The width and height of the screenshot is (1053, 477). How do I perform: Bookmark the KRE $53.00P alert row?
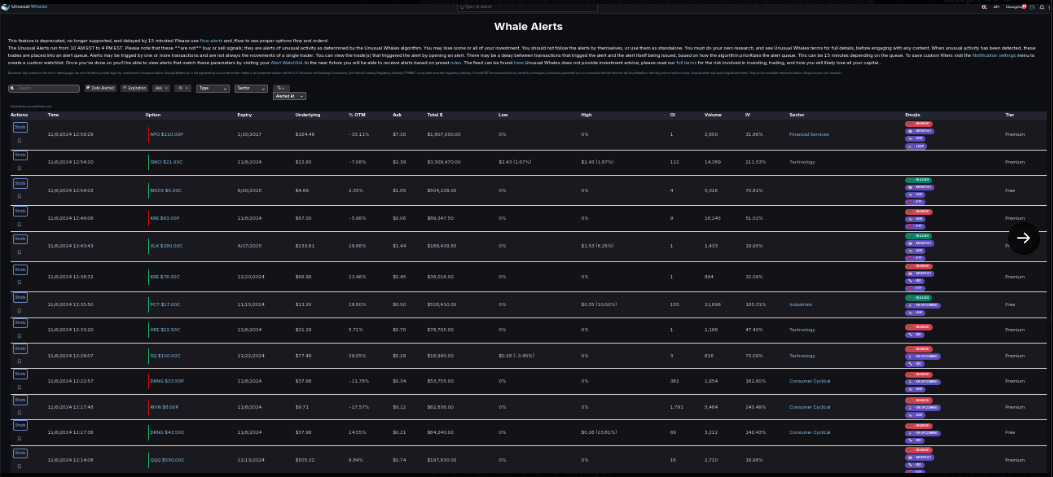pos(19,225)
